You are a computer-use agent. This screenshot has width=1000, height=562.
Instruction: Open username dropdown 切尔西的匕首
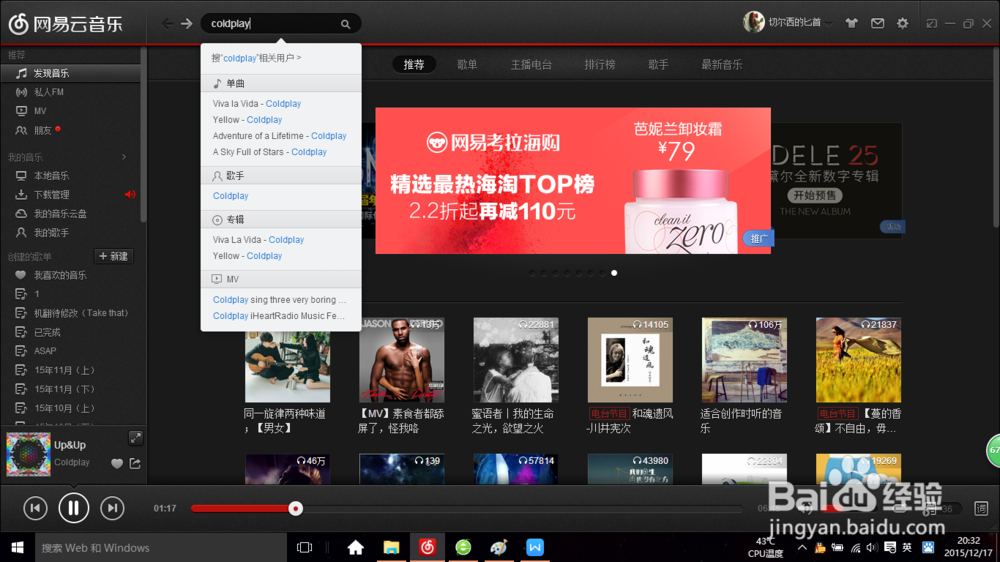(799, 22)
